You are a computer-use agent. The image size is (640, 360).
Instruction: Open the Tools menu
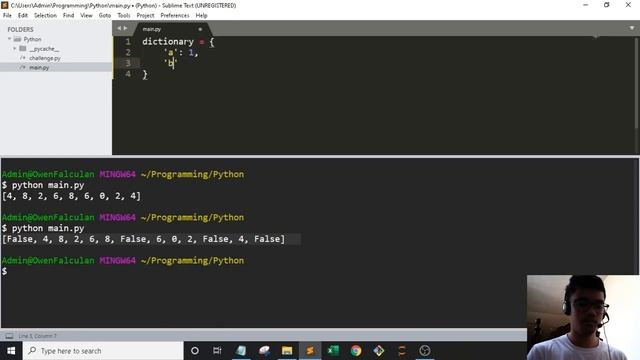(x=124, y=16)
